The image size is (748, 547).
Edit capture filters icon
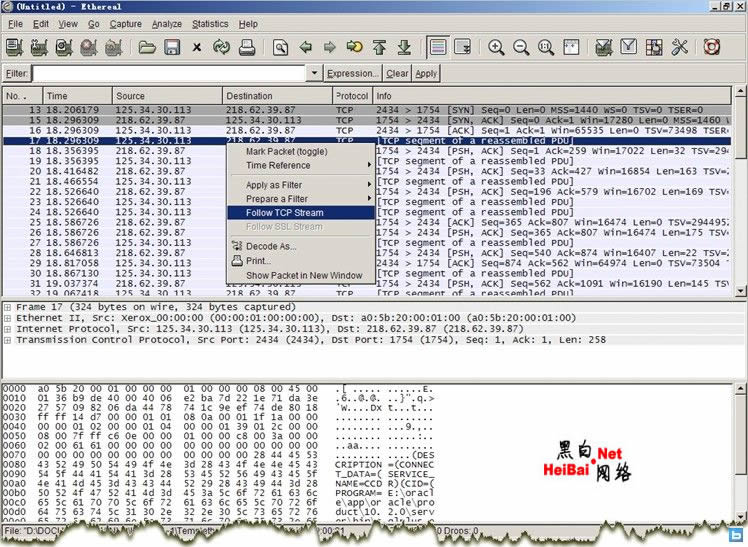point(604,47)
